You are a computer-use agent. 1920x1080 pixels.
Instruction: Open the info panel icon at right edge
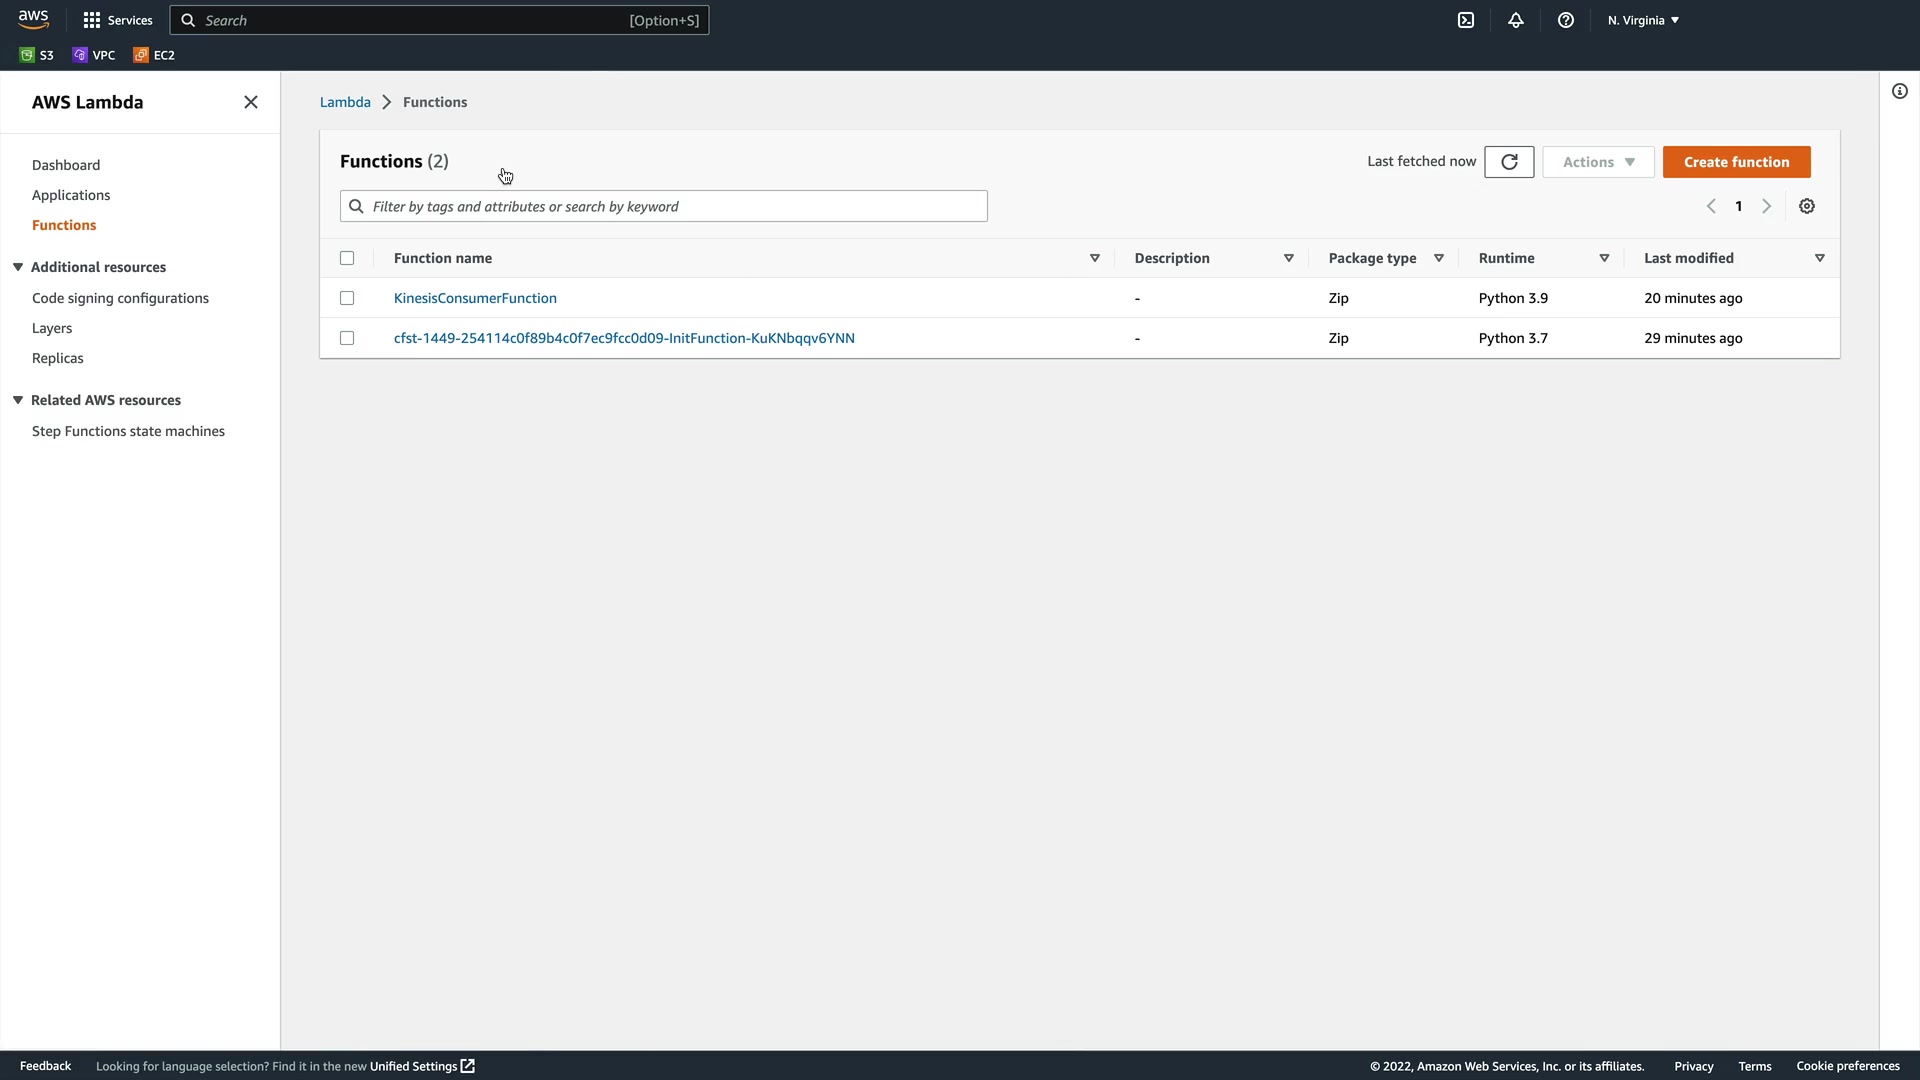[1900, 91]
